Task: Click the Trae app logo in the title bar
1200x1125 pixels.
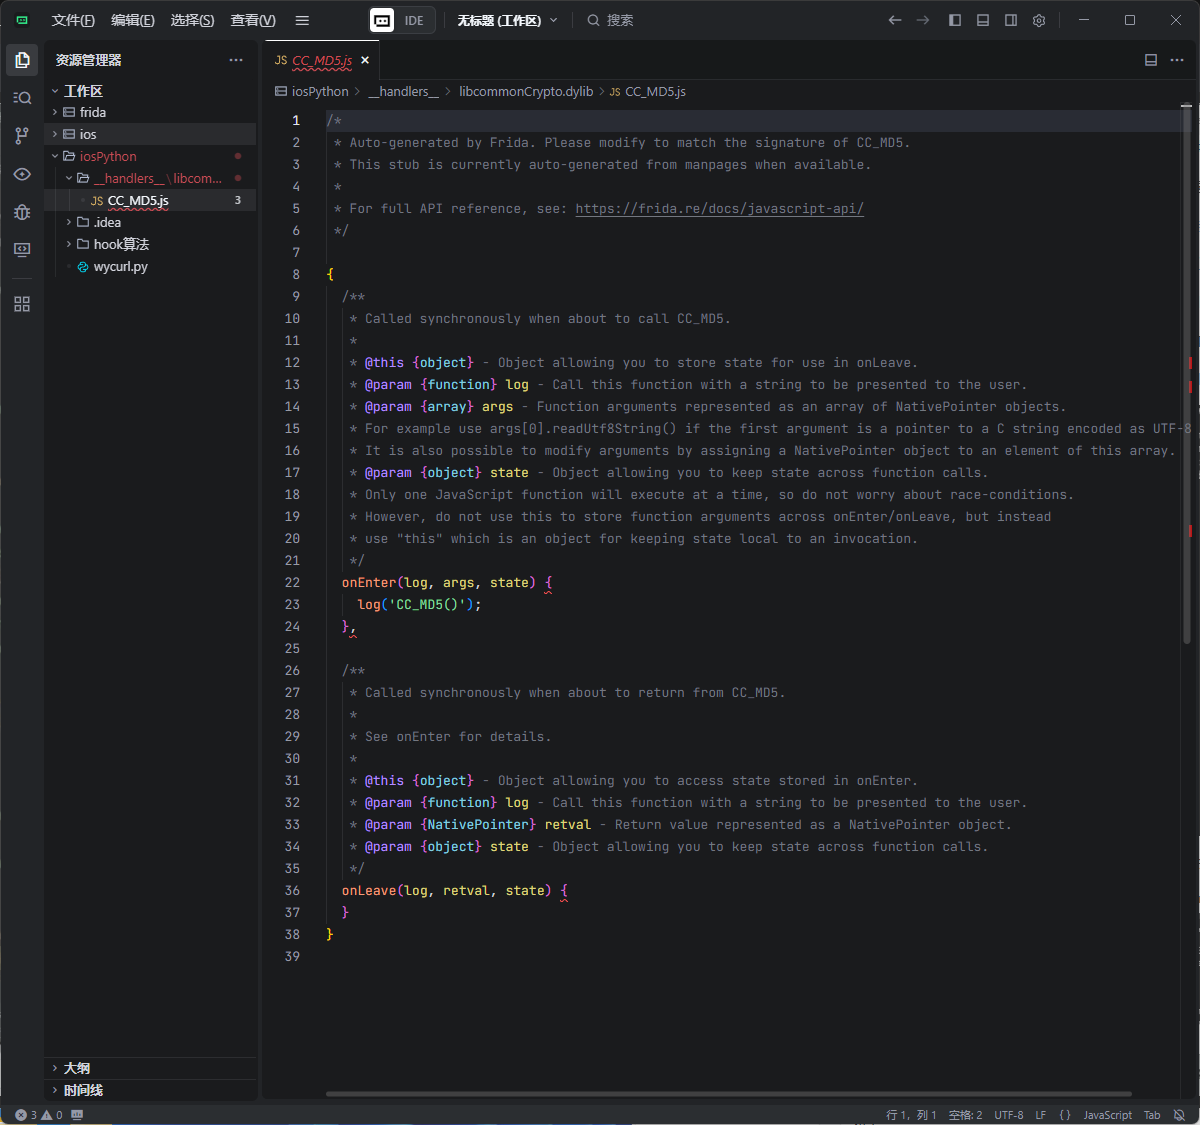Action: pos(22,20)
